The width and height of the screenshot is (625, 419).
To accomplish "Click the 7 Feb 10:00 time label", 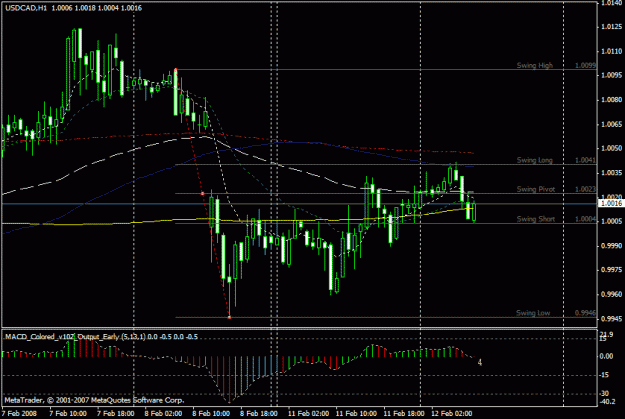I will click(x=68, y=413).
